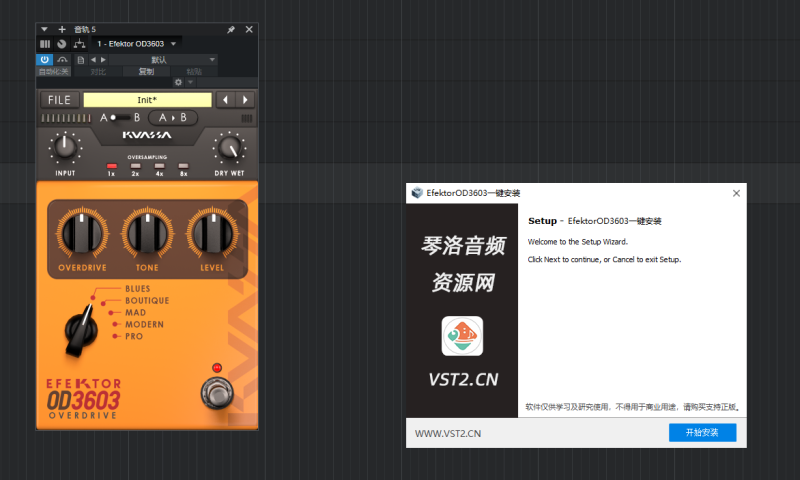The image size is (800, 480).
Task: Click the output meter bars icon
Action: coord(247,118)
